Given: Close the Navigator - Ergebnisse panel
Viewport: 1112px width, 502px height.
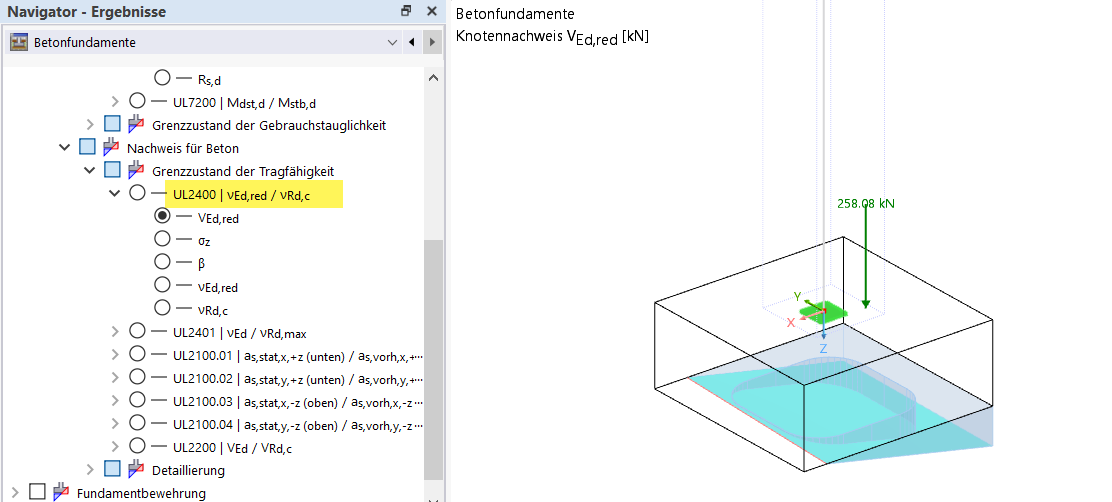Looking at the screenshot, I should click(x=431, y=11).
